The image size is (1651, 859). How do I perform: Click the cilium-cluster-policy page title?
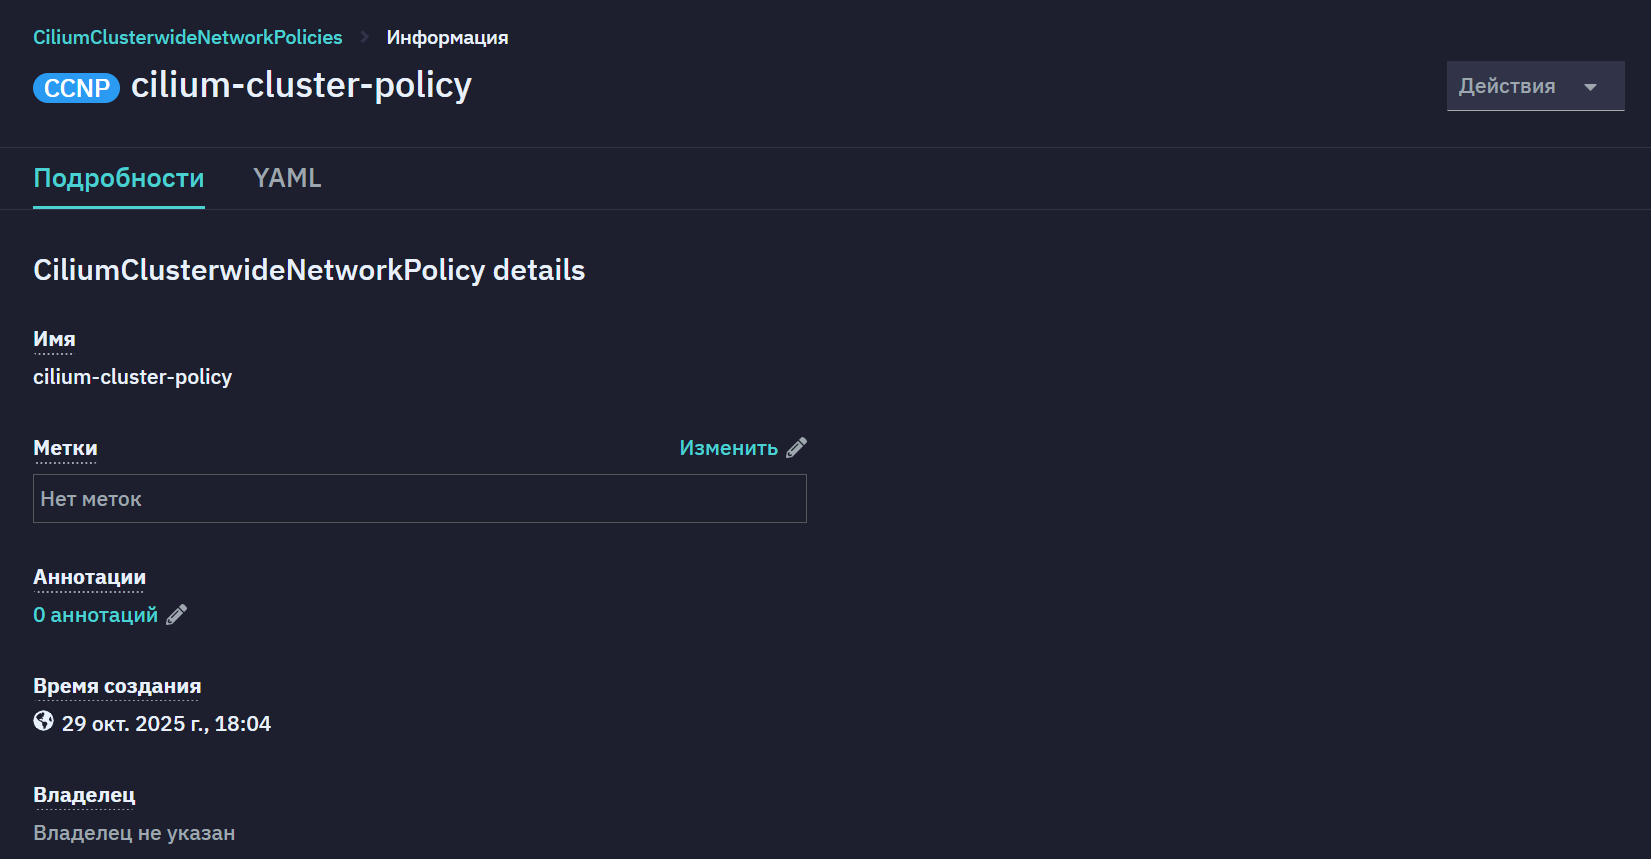(x=301, y=86)
